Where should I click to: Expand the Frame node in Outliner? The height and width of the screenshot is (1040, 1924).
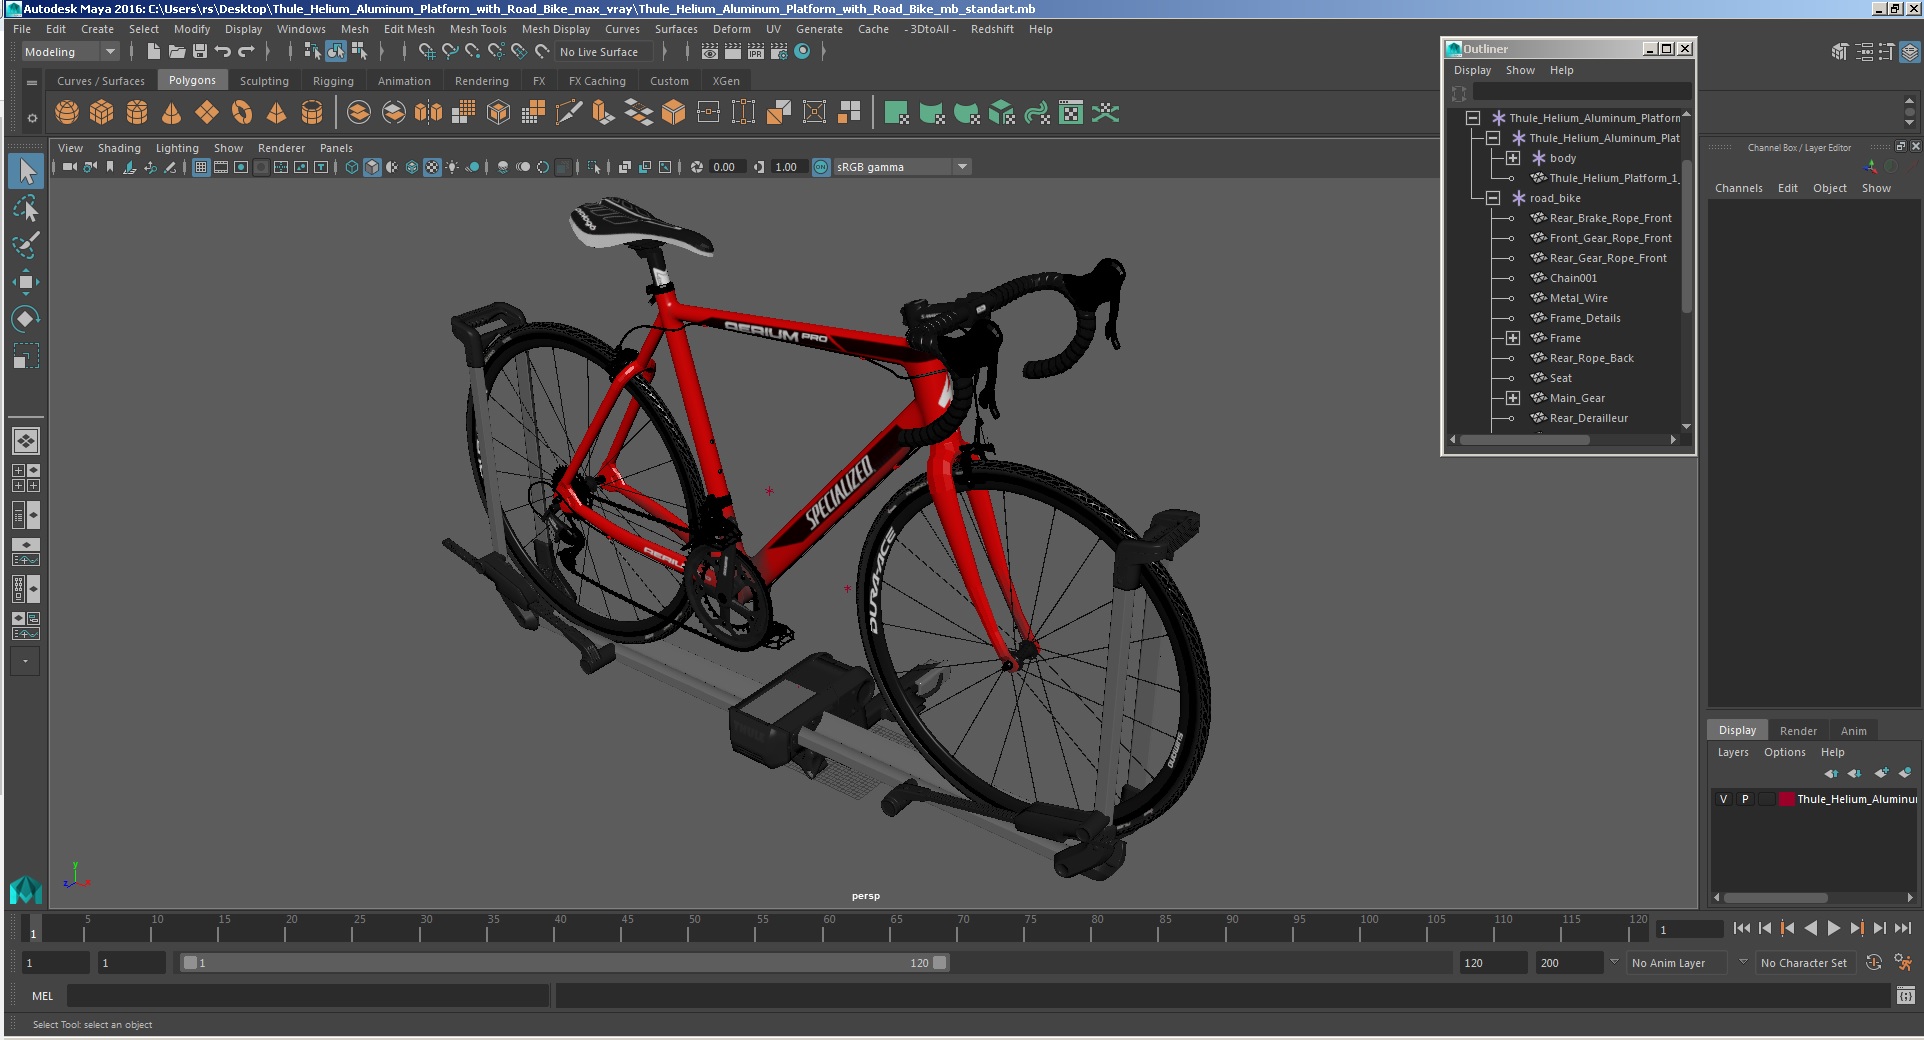click(x=1513, y=338)
